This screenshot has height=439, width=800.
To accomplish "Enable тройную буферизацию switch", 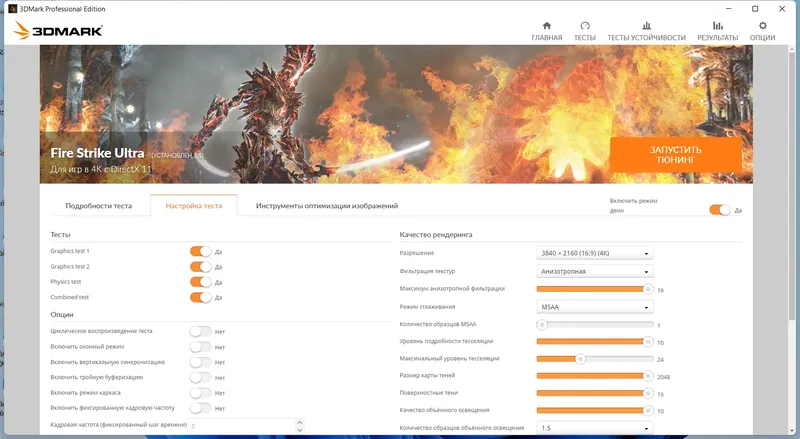I will pos(200,377).
